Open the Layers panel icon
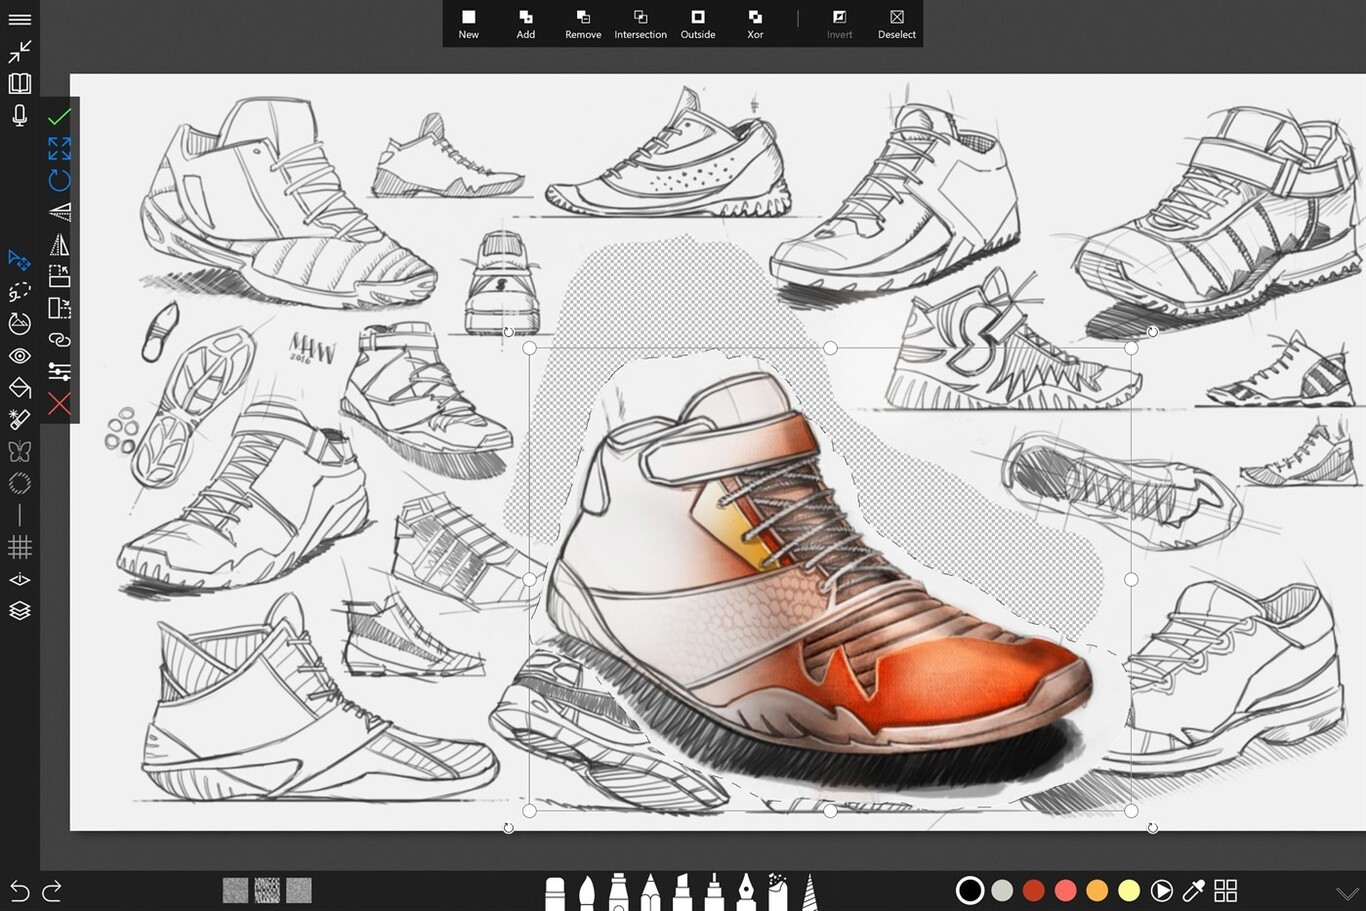The height and width of the screenshot is (911, 1366). click(x=19, y=611)
